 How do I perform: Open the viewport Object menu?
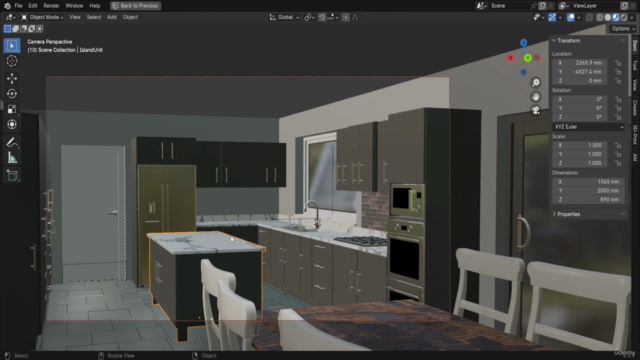pyautogui.click(x=130, y=17)
